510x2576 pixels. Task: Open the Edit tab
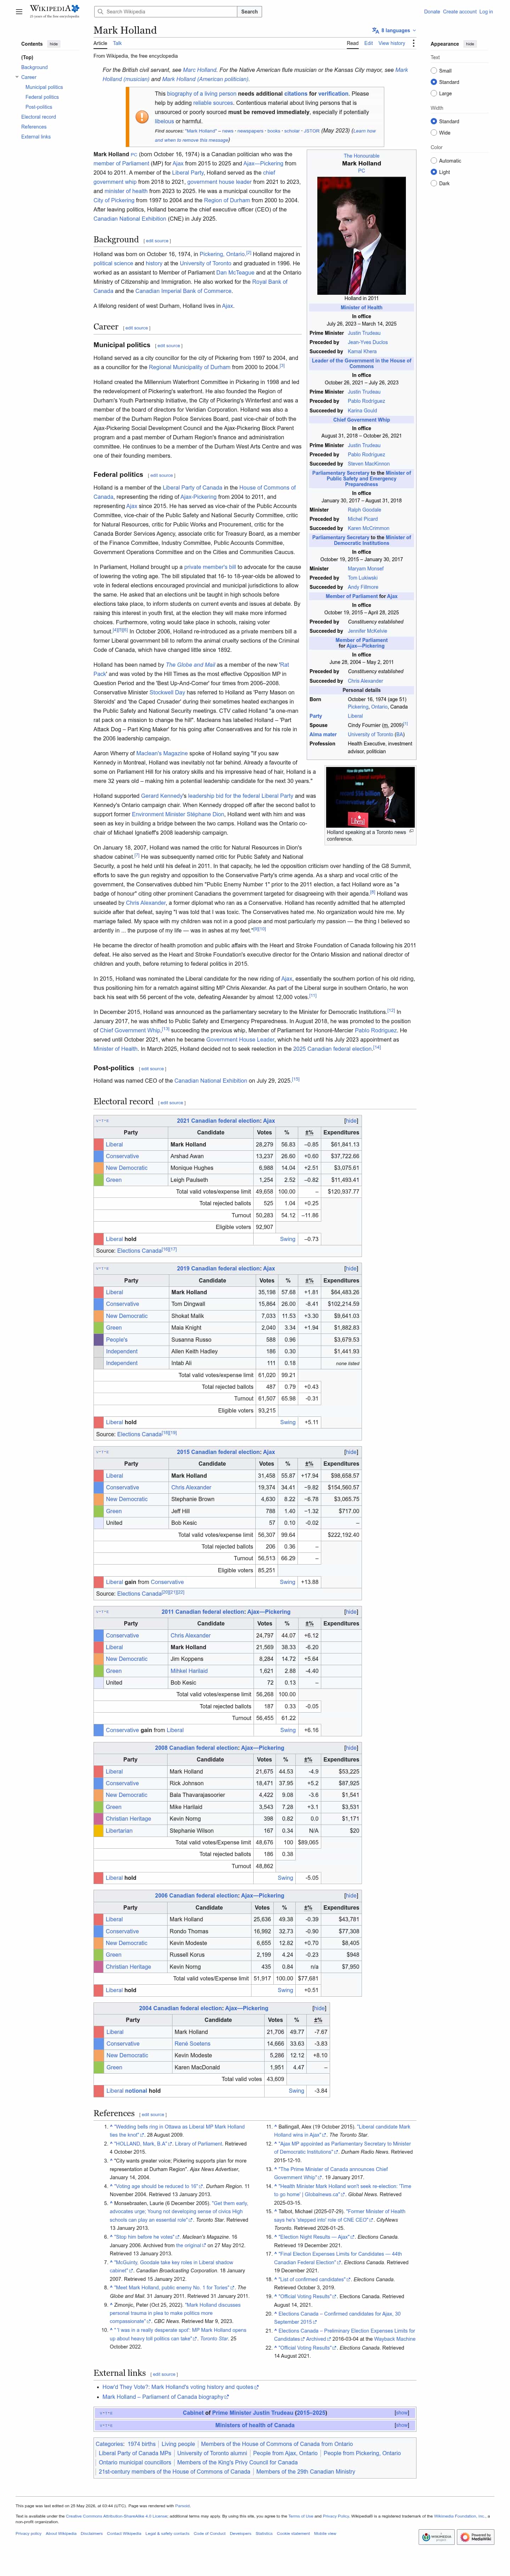tap(368, 43)
